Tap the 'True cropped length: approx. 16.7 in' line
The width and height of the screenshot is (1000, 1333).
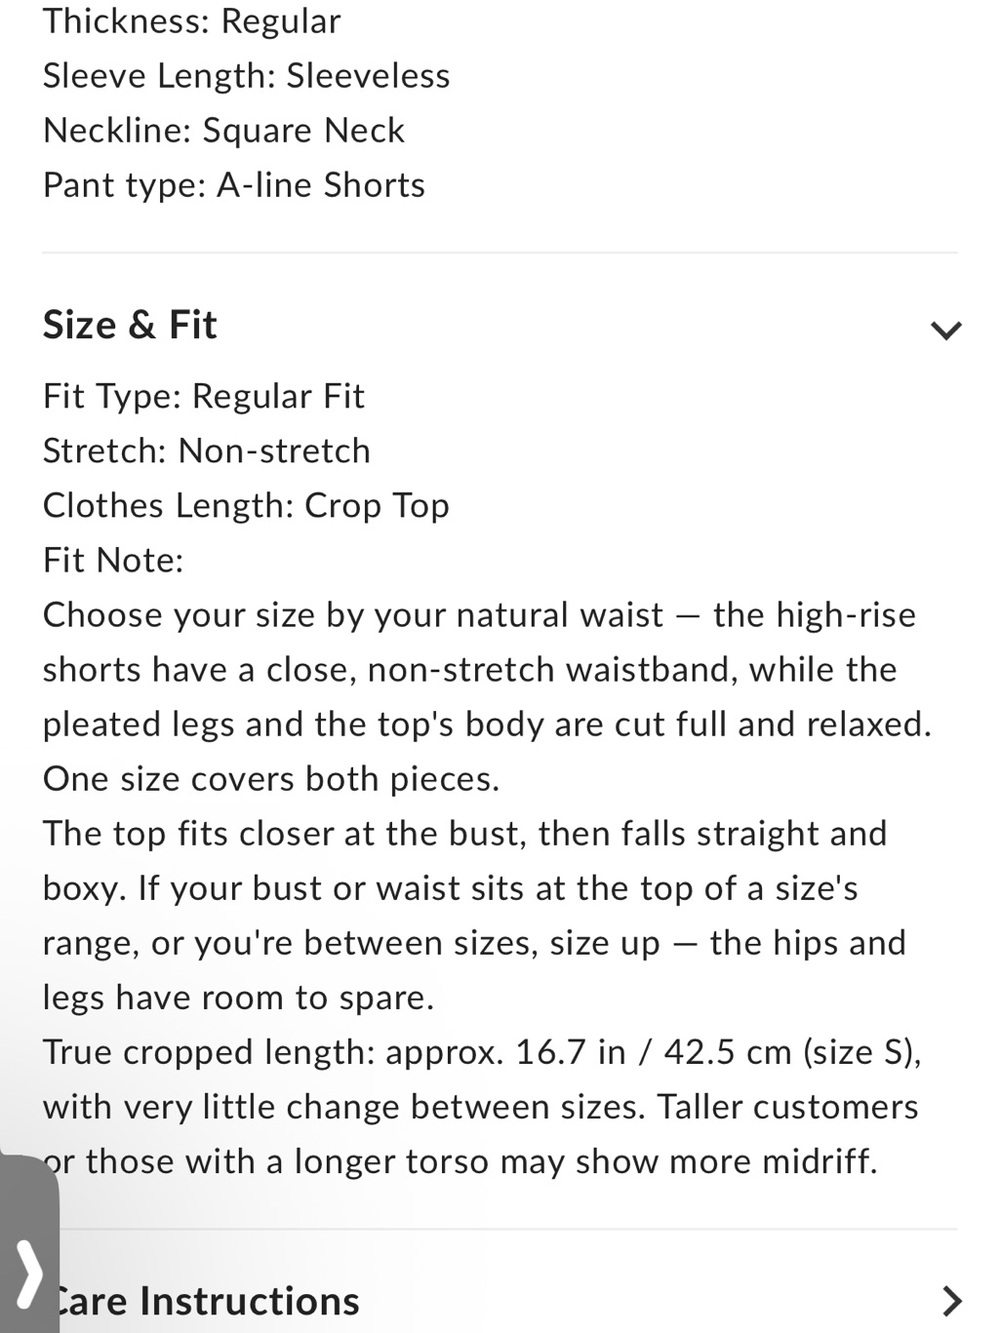click(482, 1052)
